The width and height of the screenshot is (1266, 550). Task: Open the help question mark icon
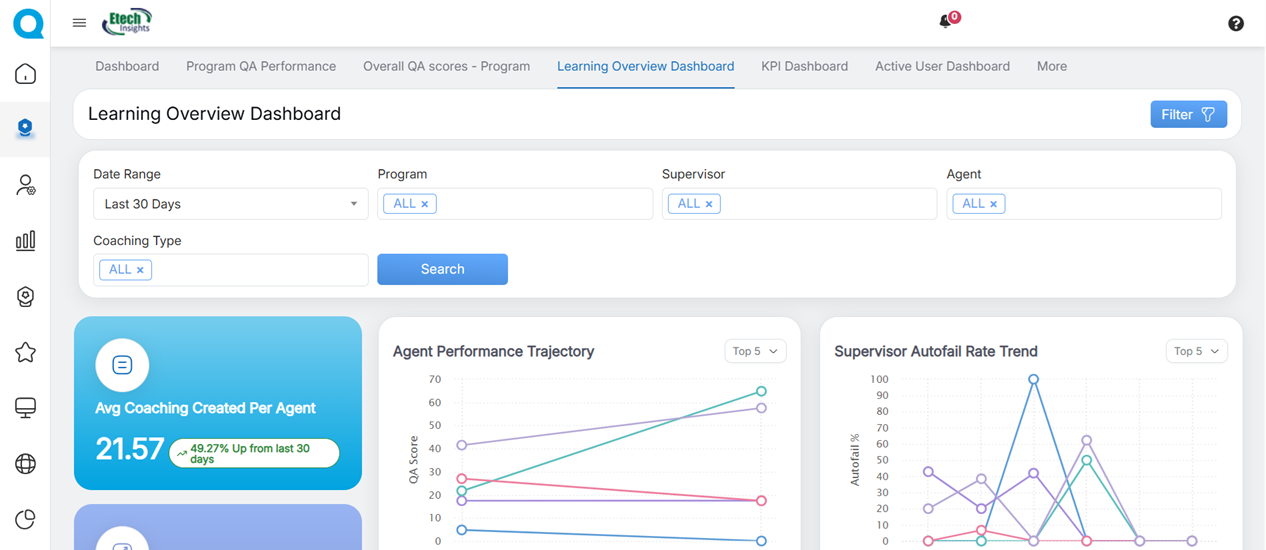point(1236,24)
